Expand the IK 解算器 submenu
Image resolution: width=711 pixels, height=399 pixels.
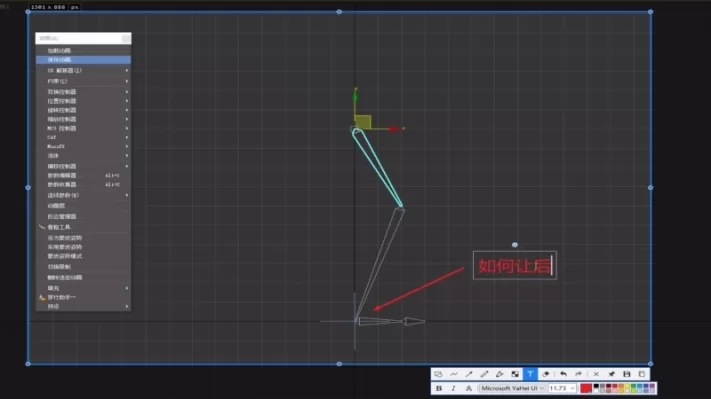pyautogui.click(x=83, y=70)
